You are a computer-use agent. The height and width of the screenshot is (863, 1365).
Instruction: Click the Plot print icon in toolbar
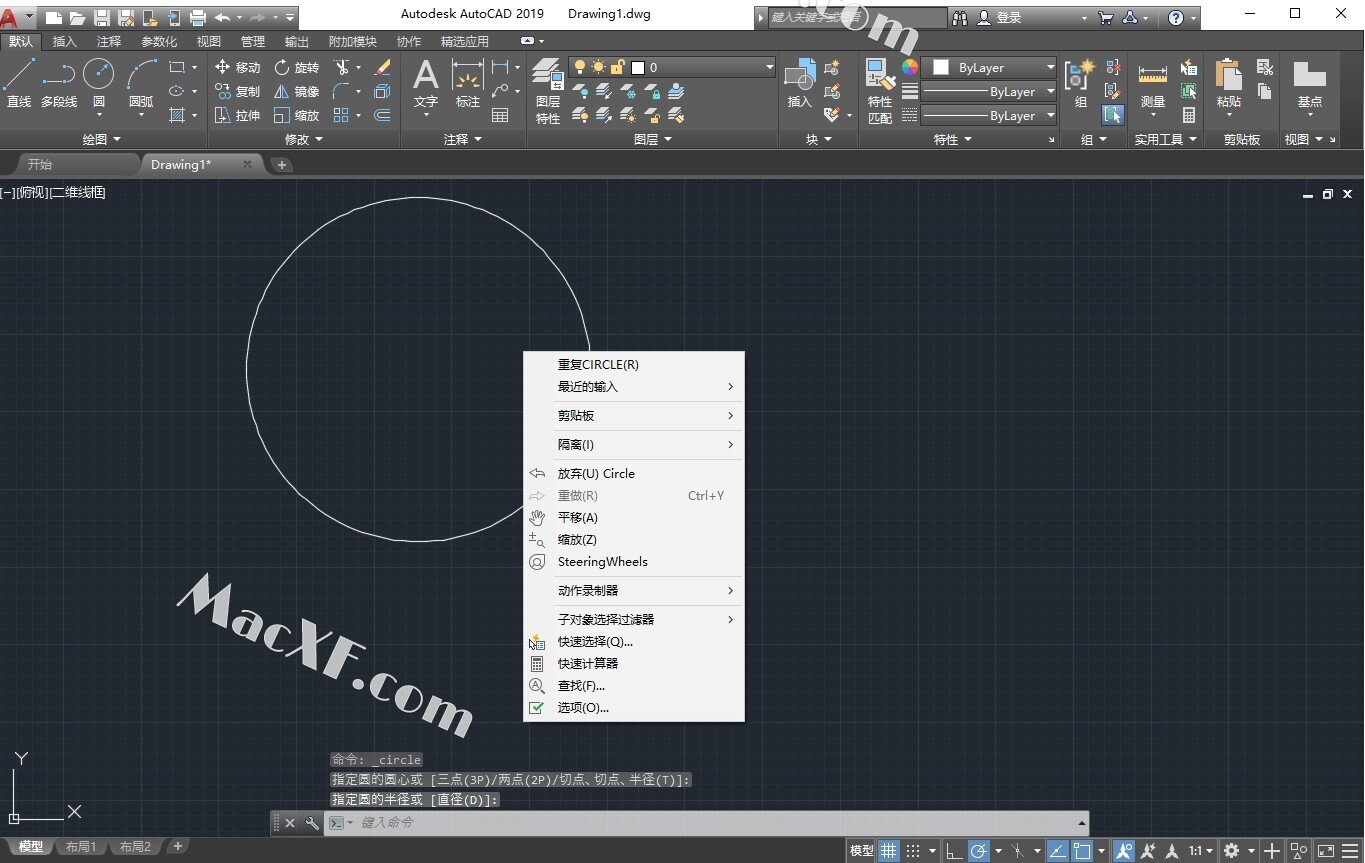(197, 17)
